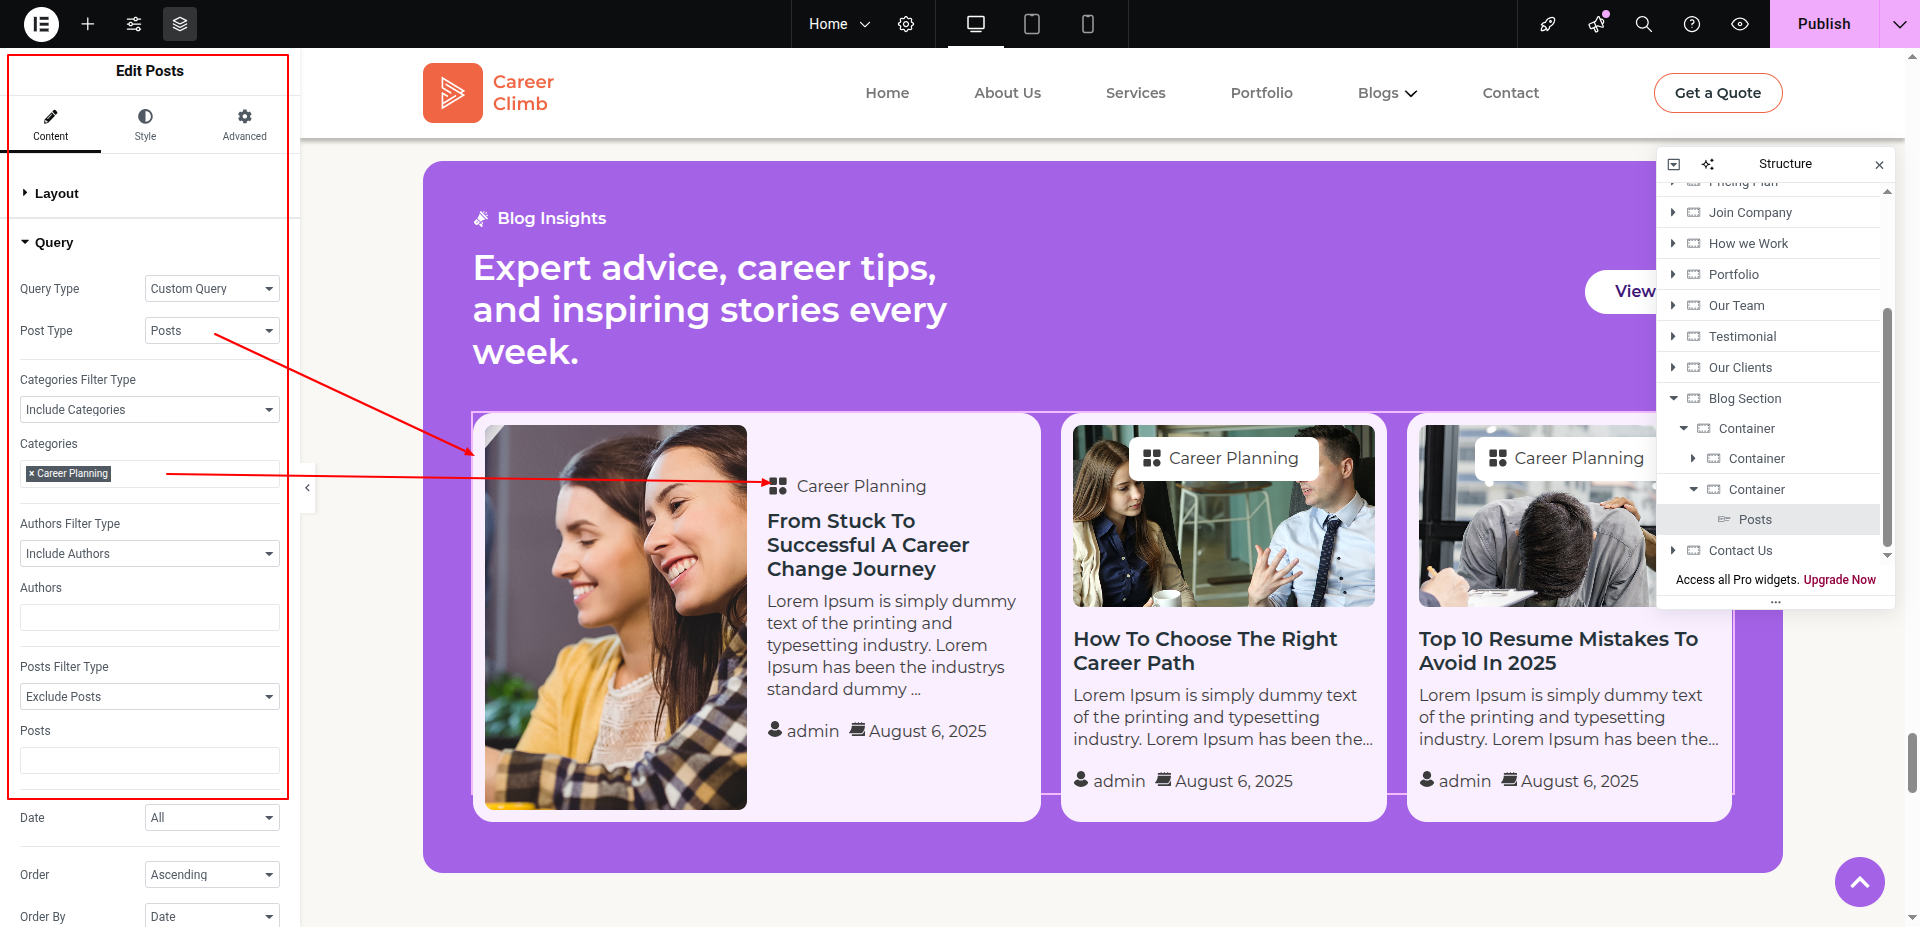This screenshot has height=927, width=1920.
Task: Switch to desktop view icon
Action: [976, 24]
